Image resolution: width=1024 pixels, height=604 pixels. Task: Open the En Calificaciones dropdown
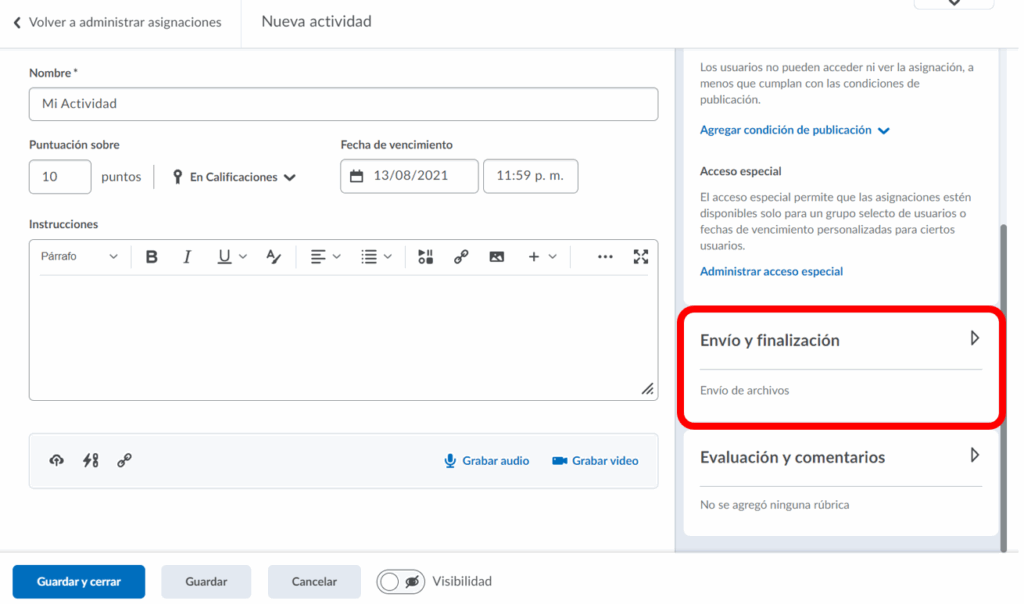click(235, 177)
